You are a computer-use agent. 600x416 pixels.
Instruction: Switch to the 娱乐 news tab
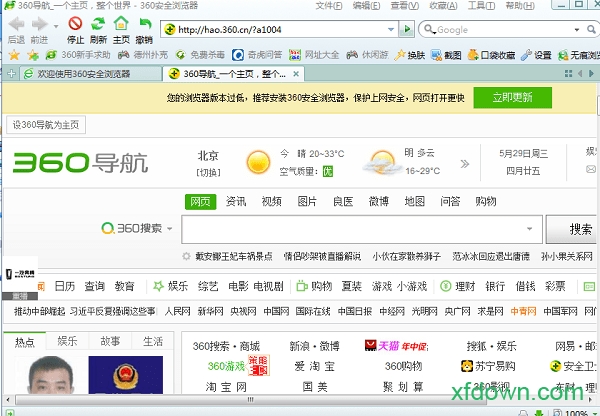(67, 342)
